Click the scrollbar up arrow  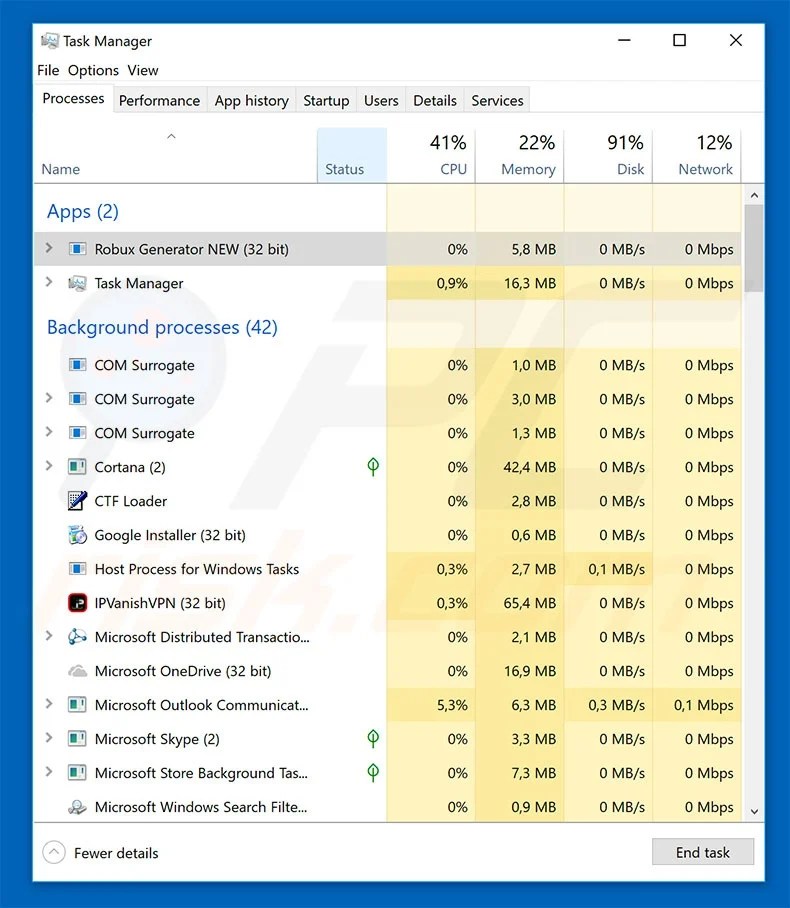754,196
